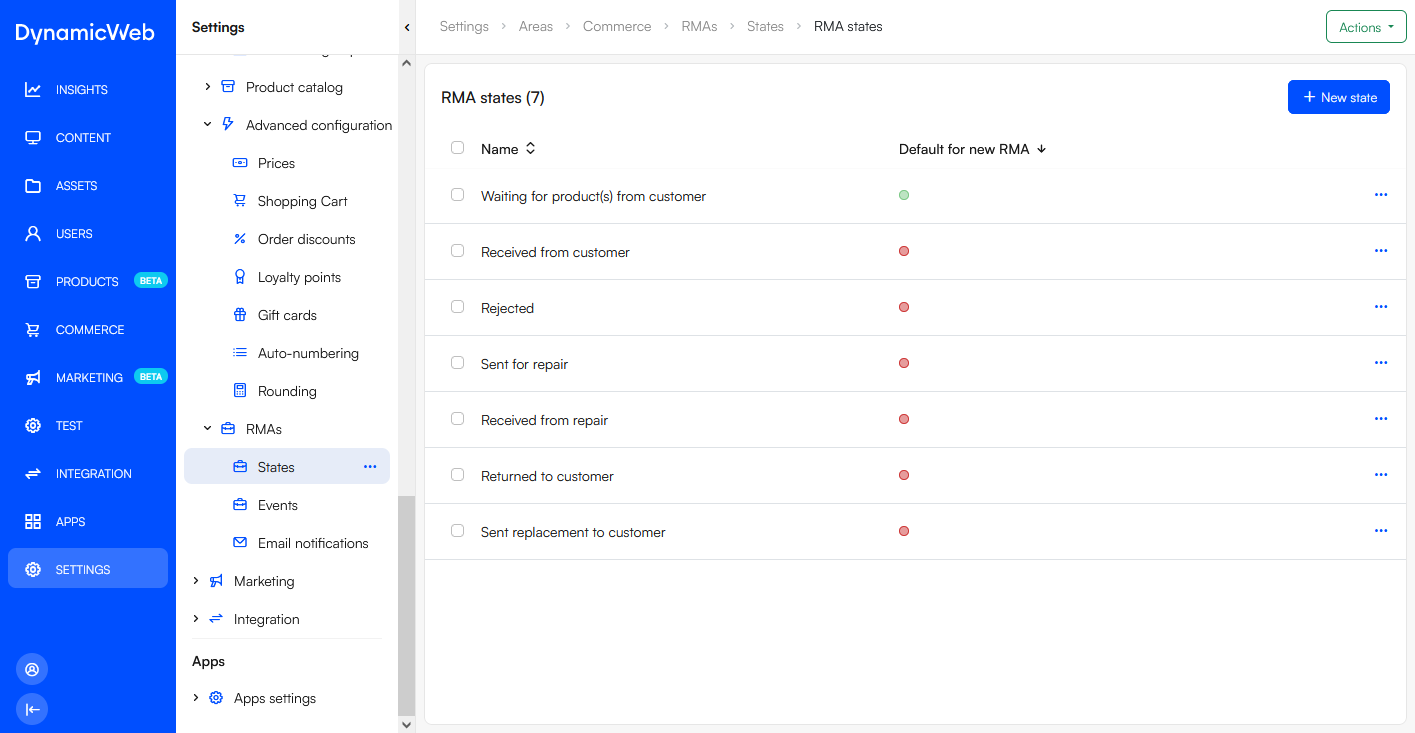The height and width of the screenshot is (733, 1415).
Task: Click the Marketing megaphone icon in main nav
Action: click(33, 378)
